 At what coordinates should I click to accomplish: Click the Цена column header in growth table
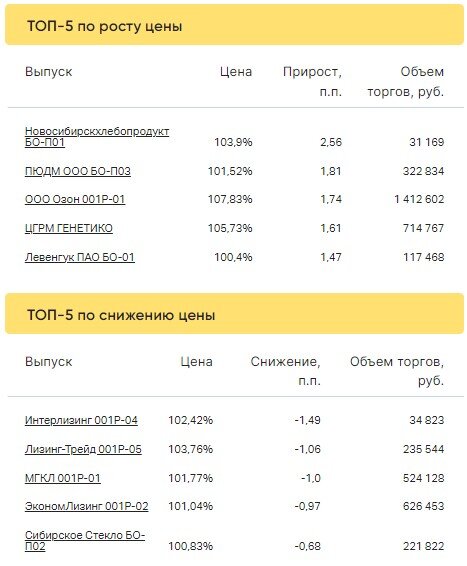tap(236, 72)
